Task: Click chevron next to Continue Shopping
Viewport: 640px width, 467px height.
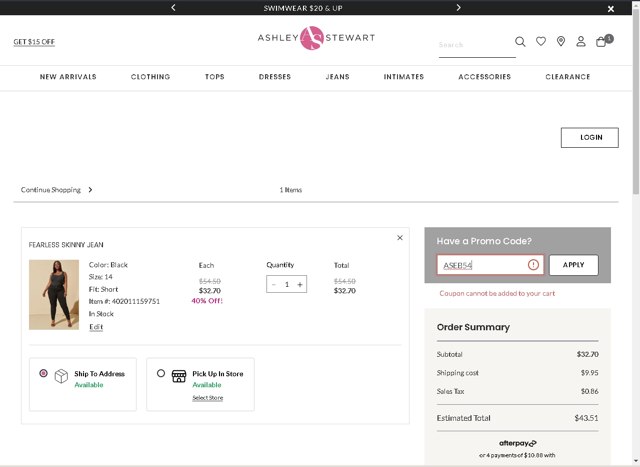Action: (90, 190)
